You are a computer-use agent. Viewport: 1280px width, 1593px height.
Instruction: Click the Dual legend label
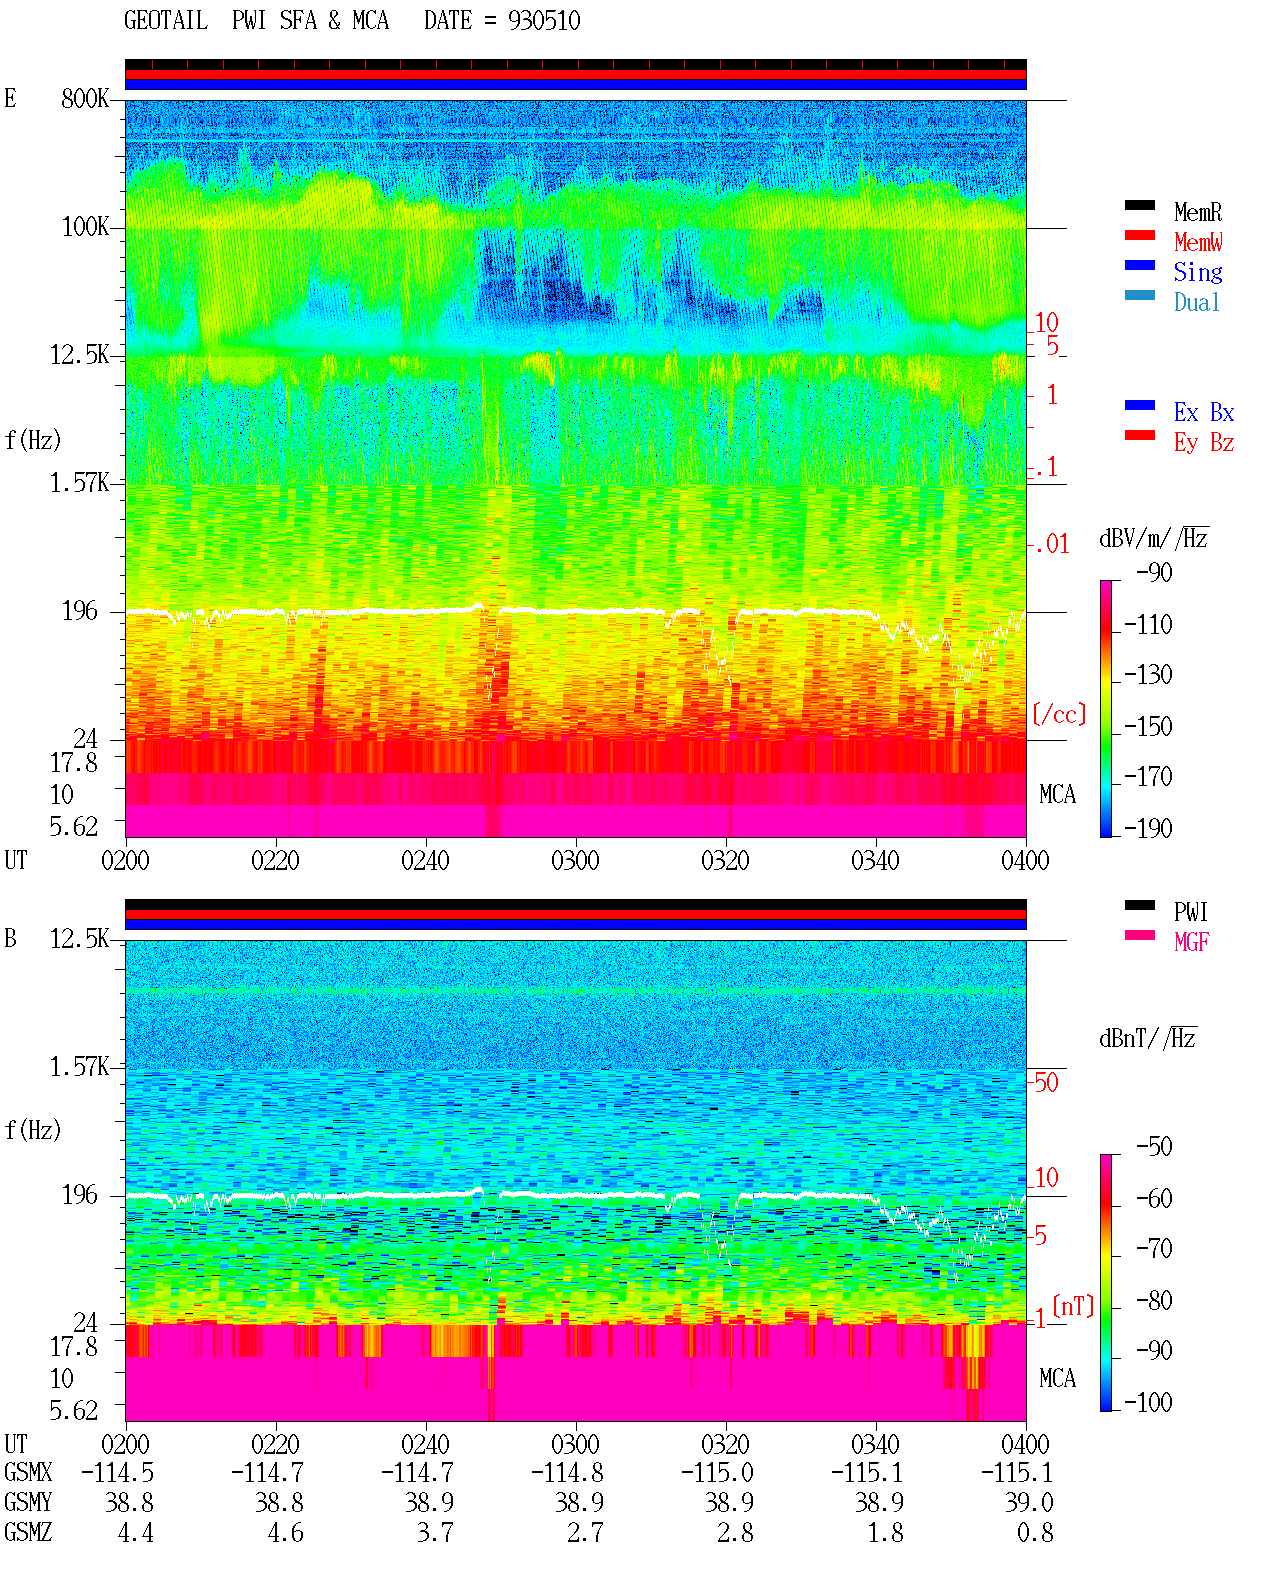click(x=1198, y=302)
